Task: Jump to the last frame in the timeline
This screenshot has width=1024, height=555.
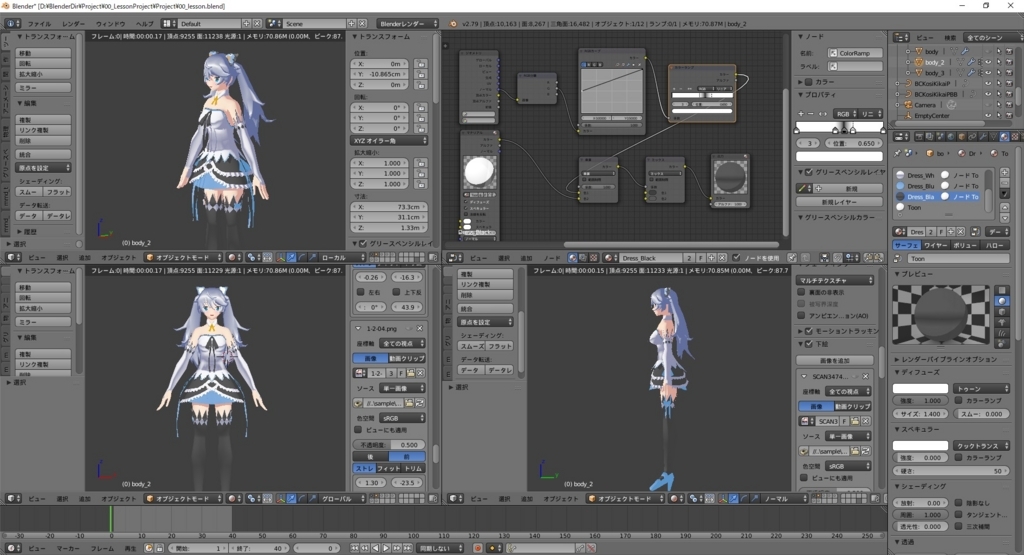Action: [407, 548]
